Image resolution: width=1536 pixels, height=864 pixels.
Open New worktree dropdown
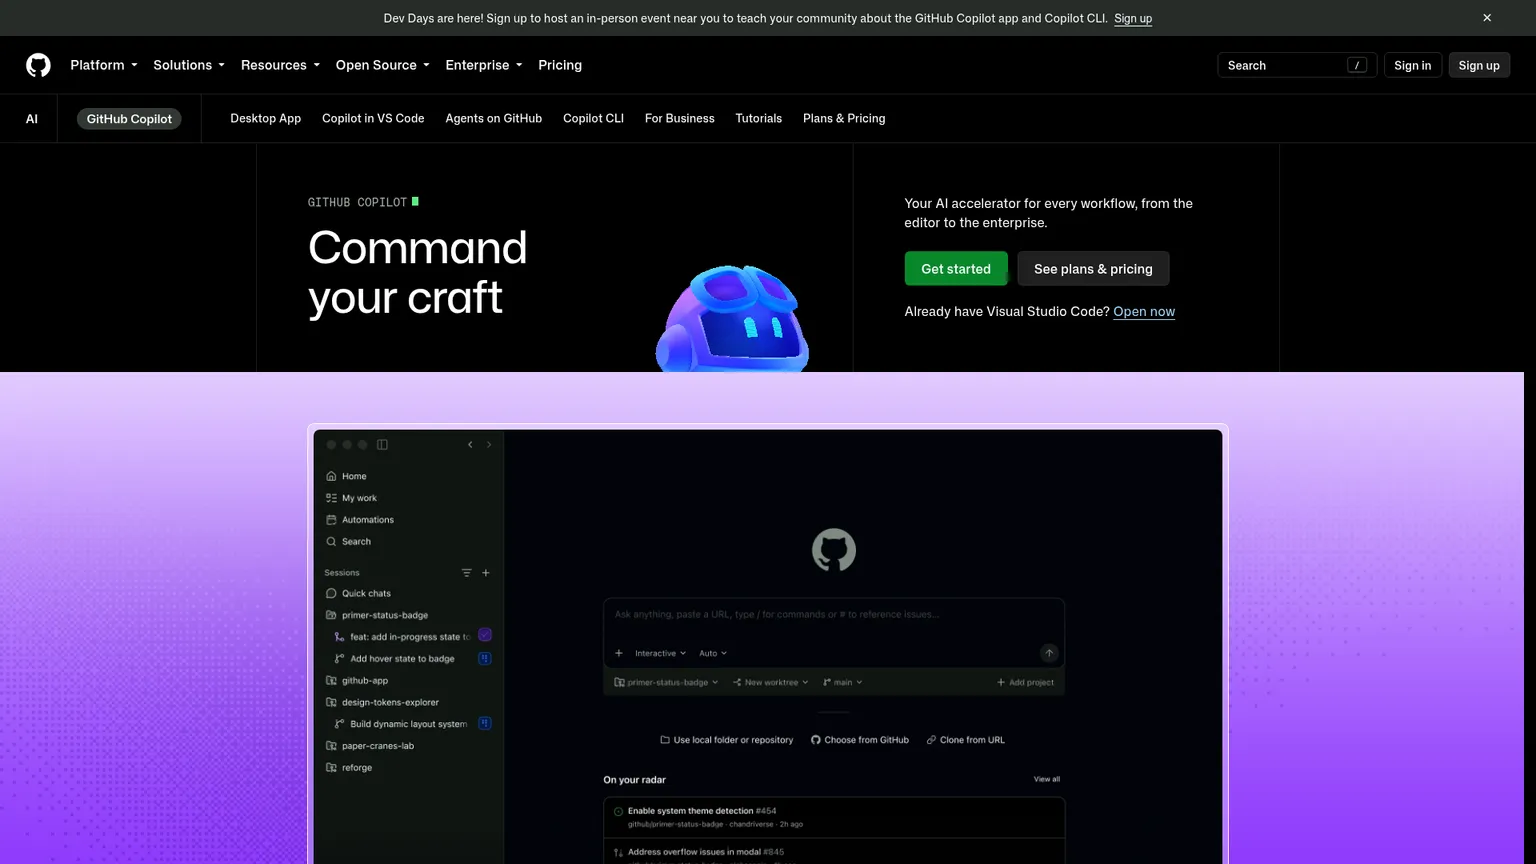pos(771,682)
